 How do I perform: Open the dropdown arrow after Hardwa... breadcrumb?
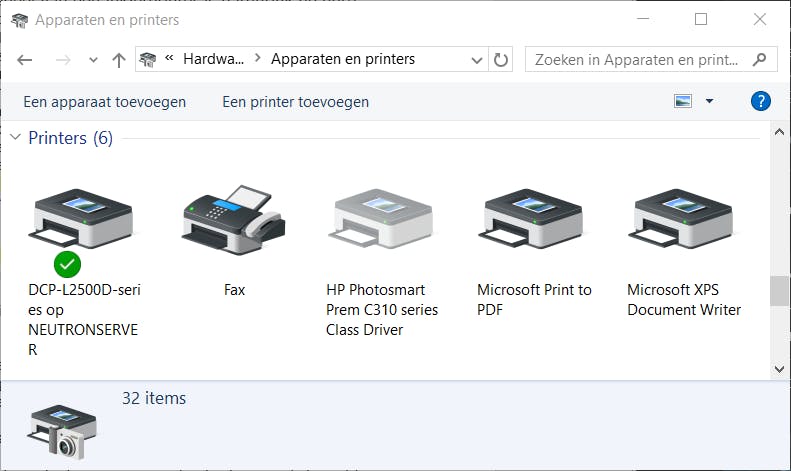[258, 58]
